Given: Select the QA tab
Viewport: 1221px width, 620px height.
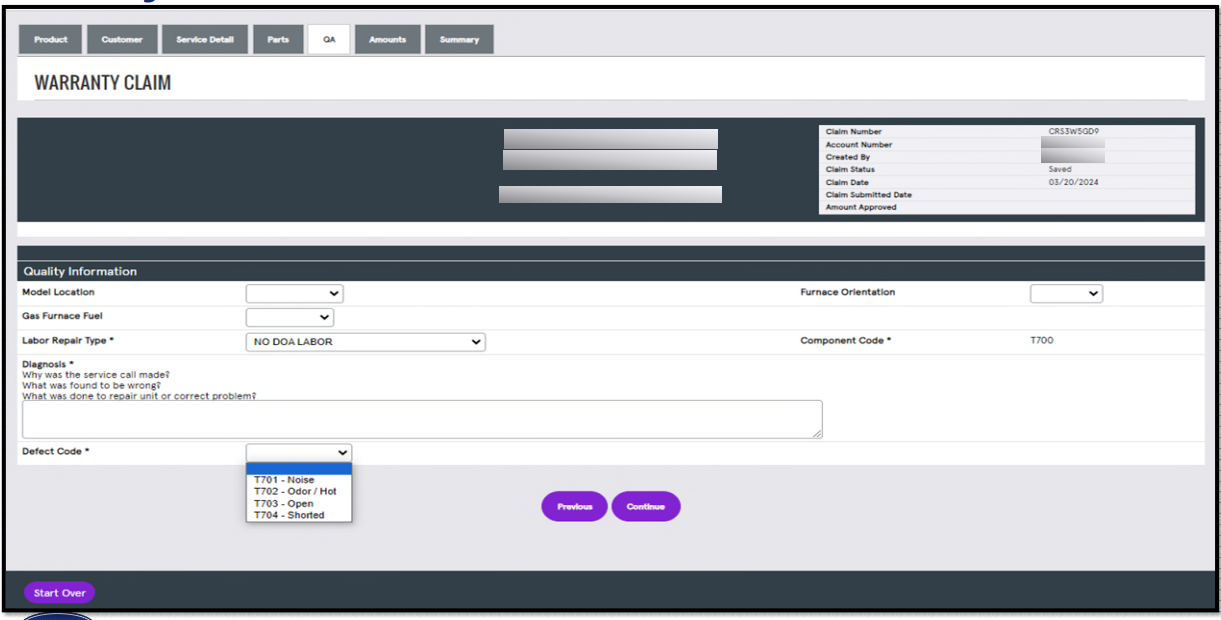Looking at the screenshot, I should (328, 39).
